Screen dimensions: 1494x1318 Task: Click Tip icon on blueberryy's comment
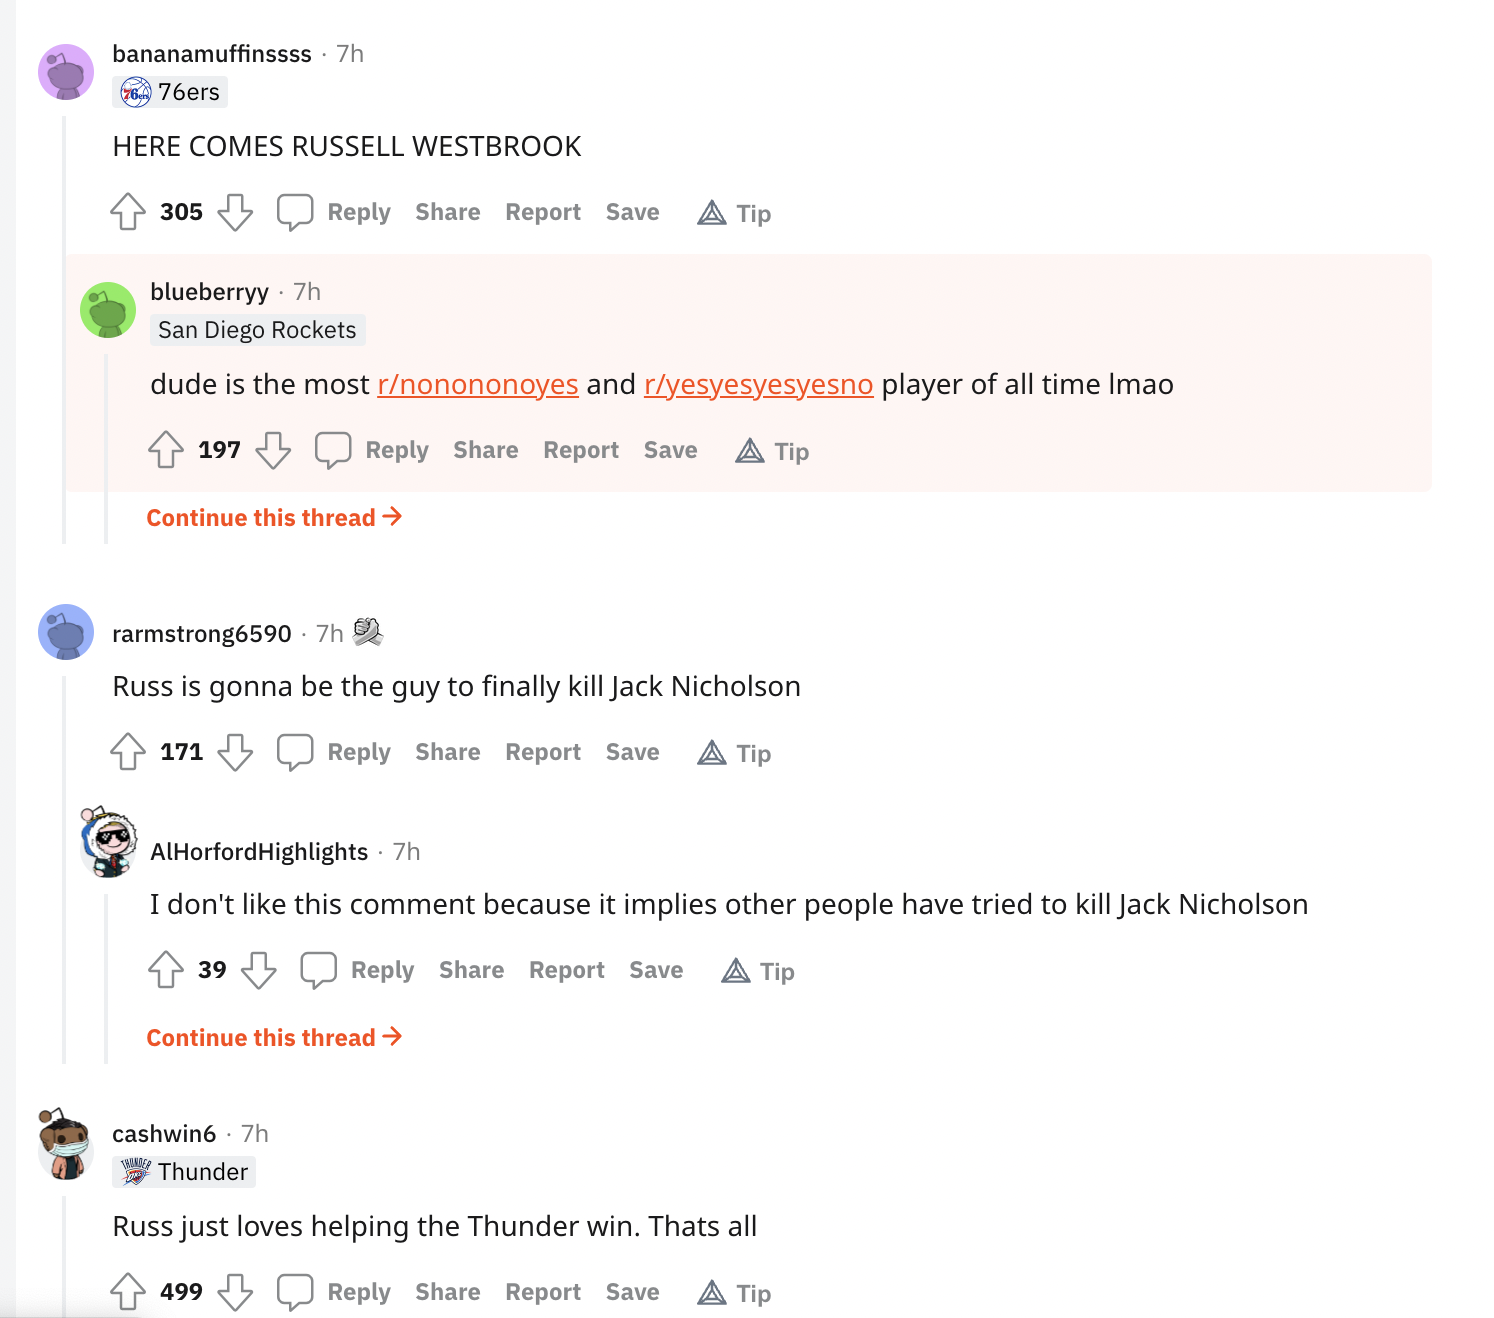click(750, 451)
